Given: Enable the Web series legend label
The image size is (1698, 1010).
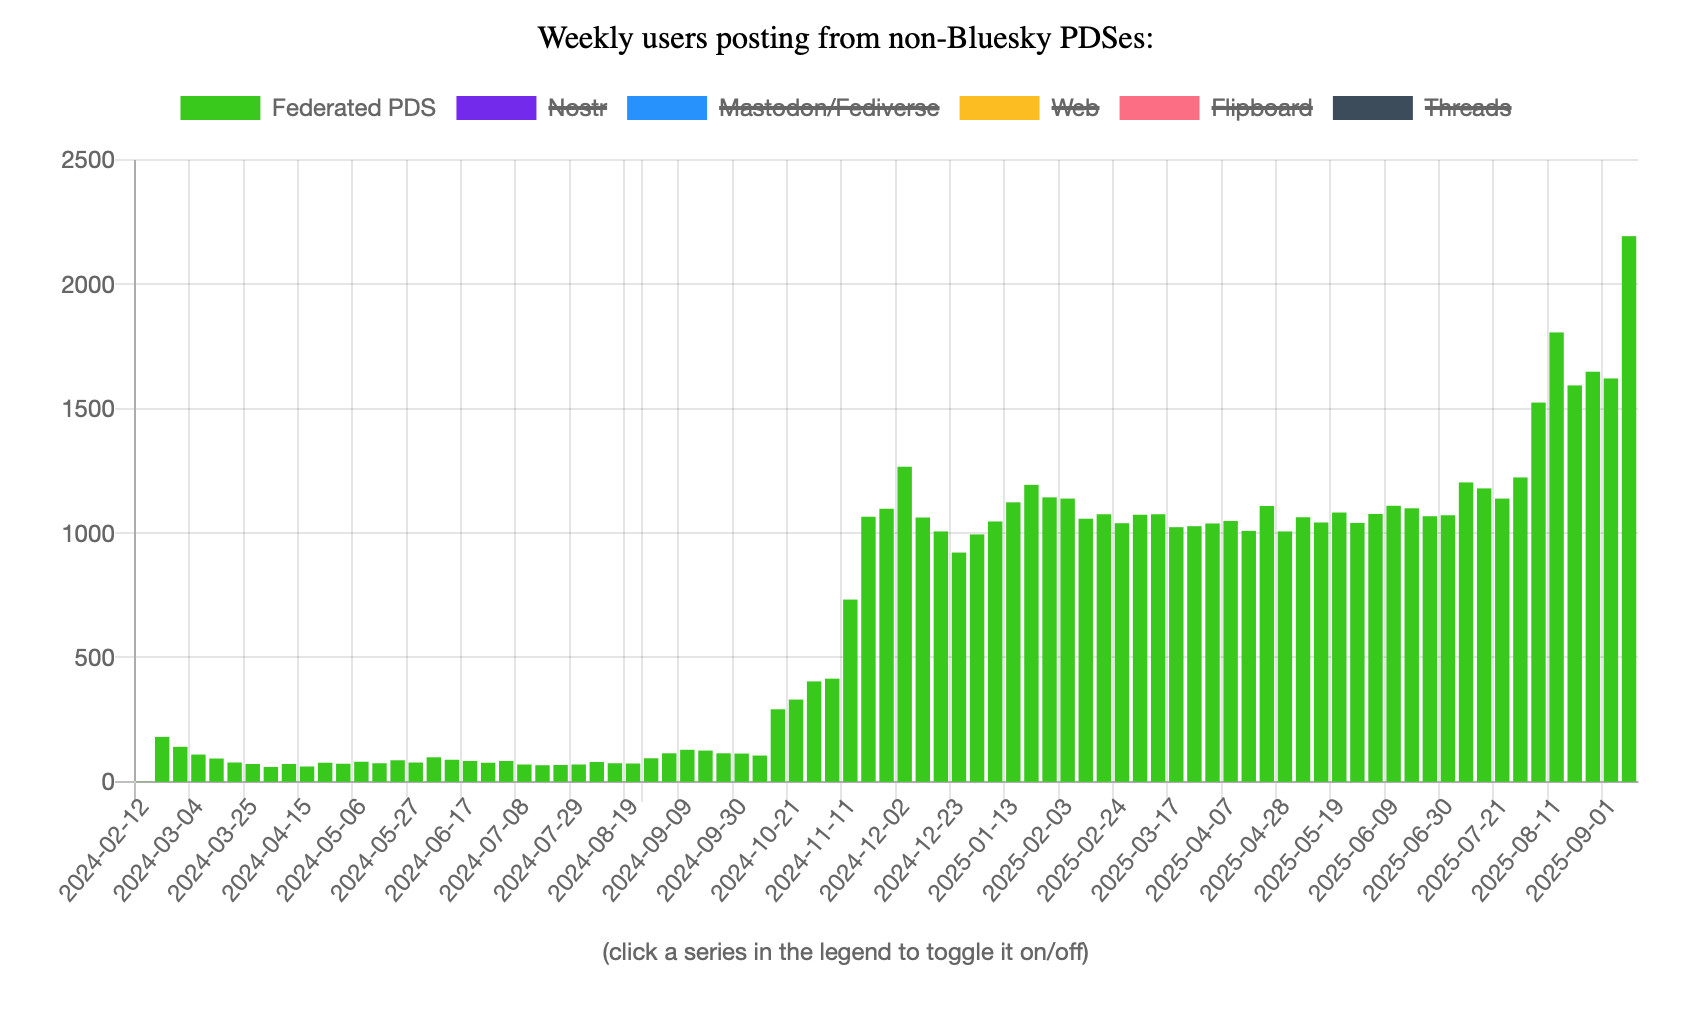Looking at the screenshot, I should click(x=1075, y=108).
